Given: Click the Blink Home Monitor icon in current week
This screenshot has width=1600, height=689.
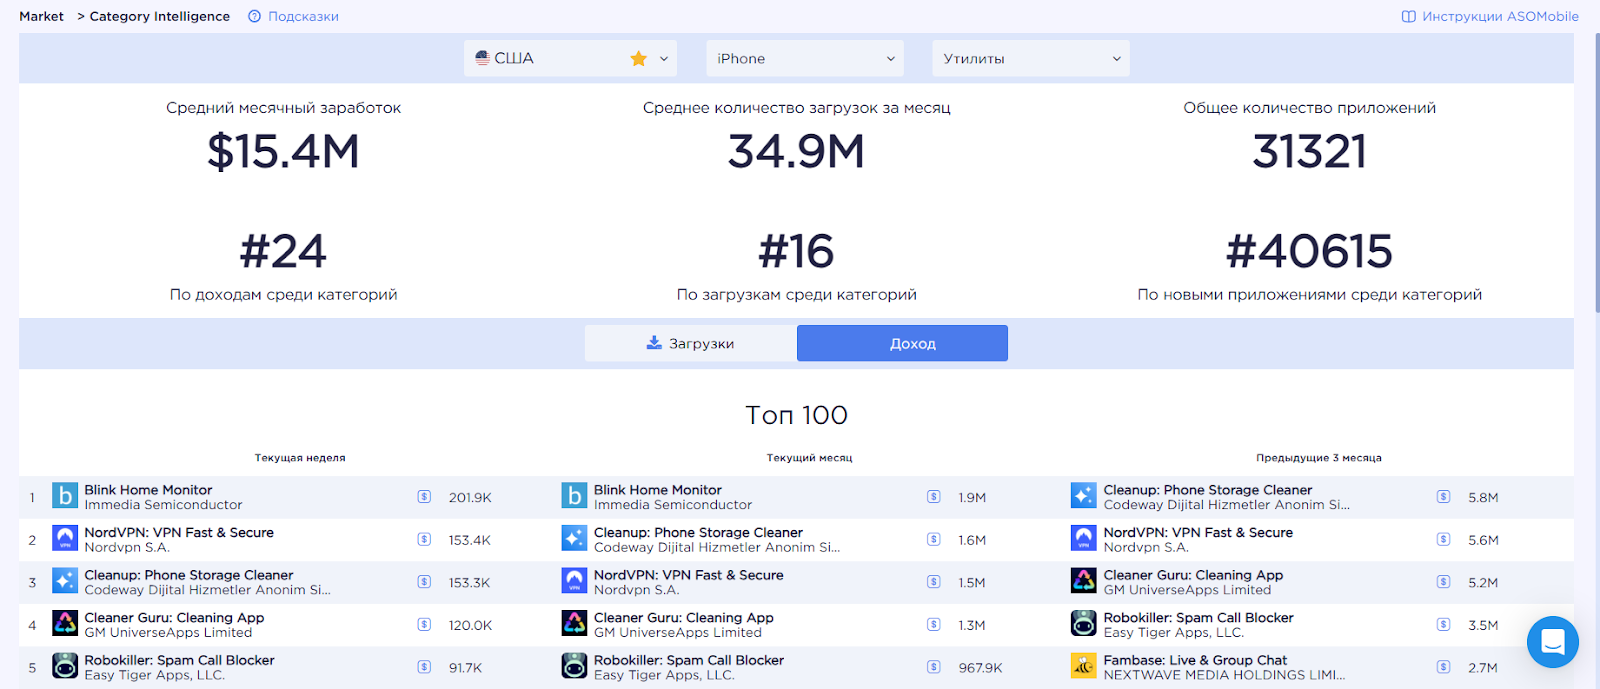Looking at the screenshot, I should (65, 496).
